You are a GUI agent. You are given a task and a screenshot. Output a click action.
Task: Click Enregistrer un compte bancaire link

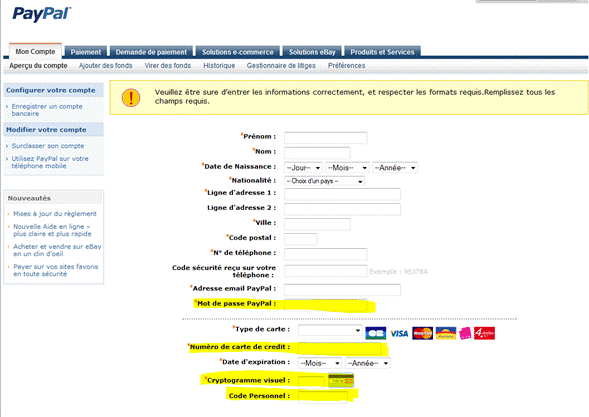point(47,110)
